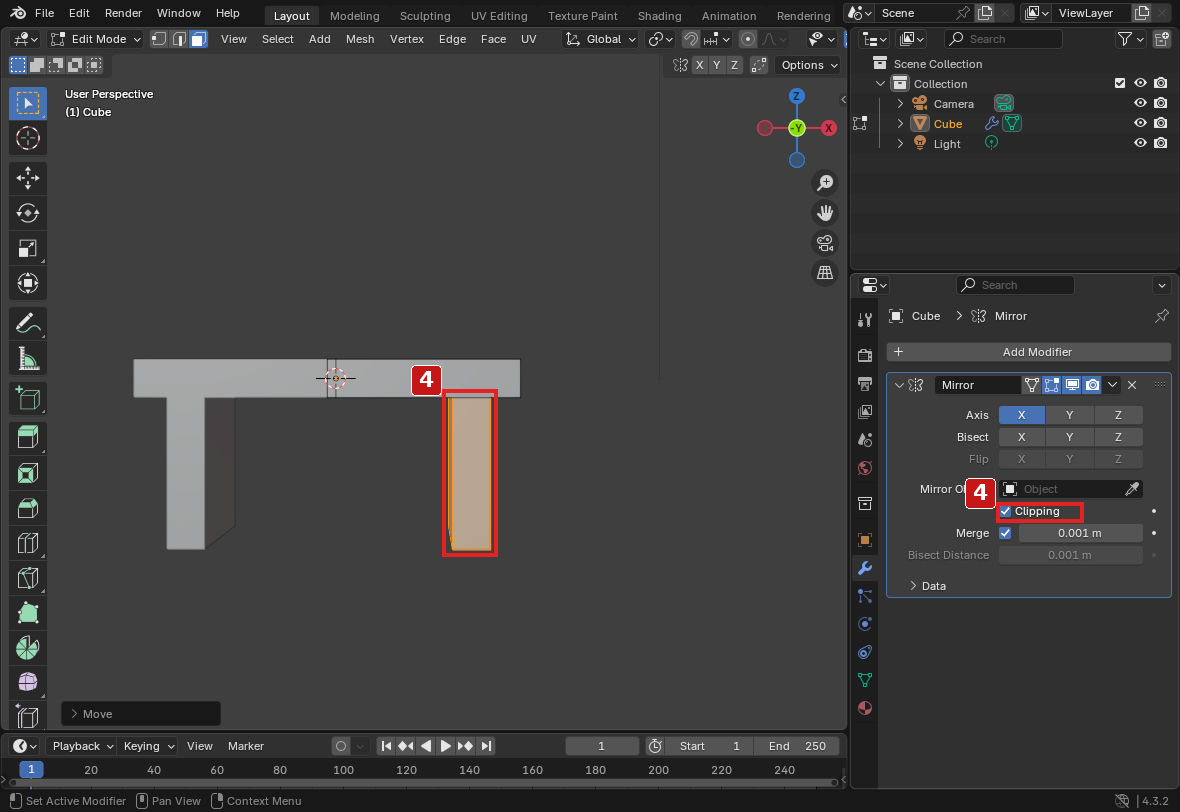
Task: Select the Loop Cut tool
Action: tap(28, 543)
